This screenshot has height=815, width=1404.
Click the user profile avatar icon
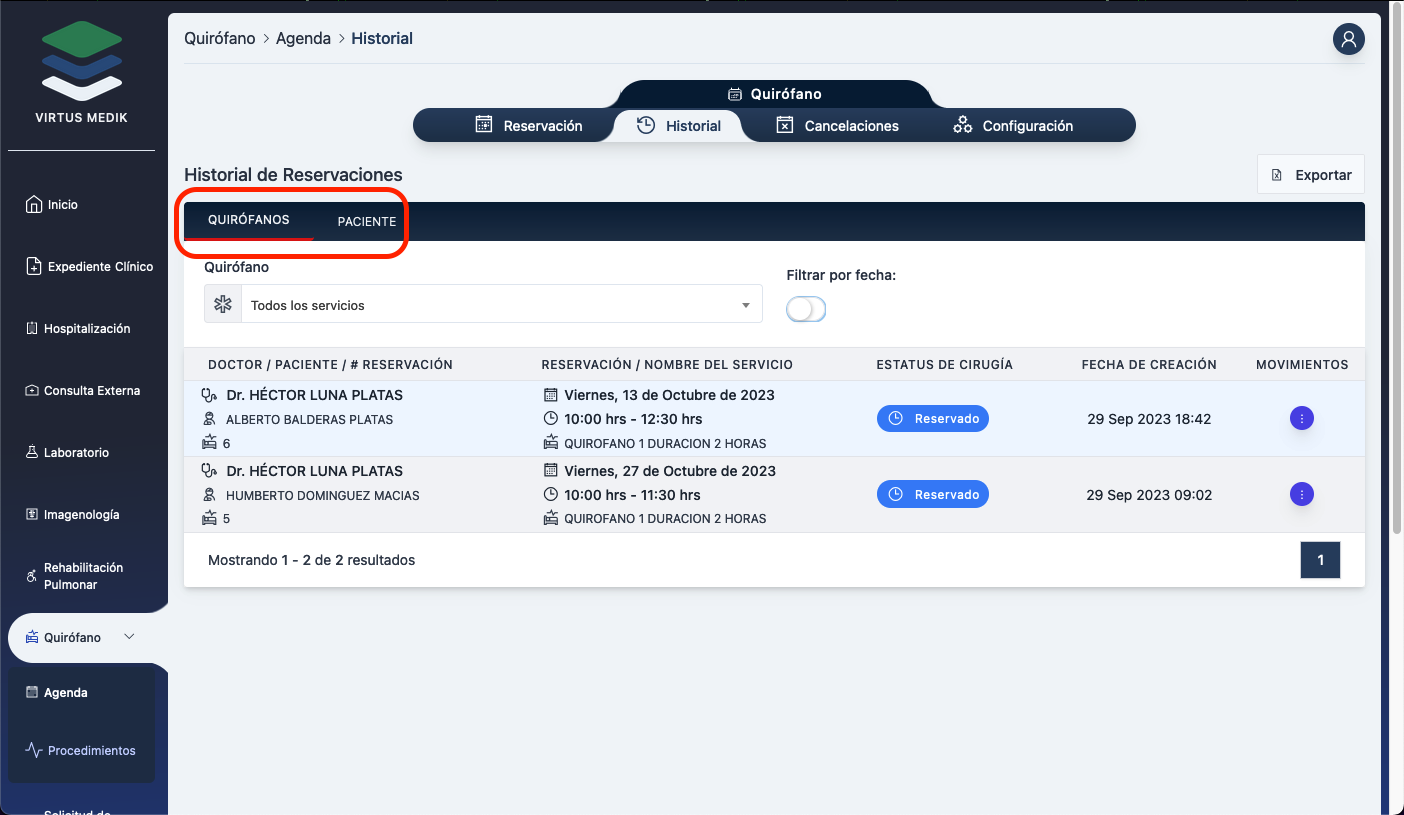pos(1348,39)
